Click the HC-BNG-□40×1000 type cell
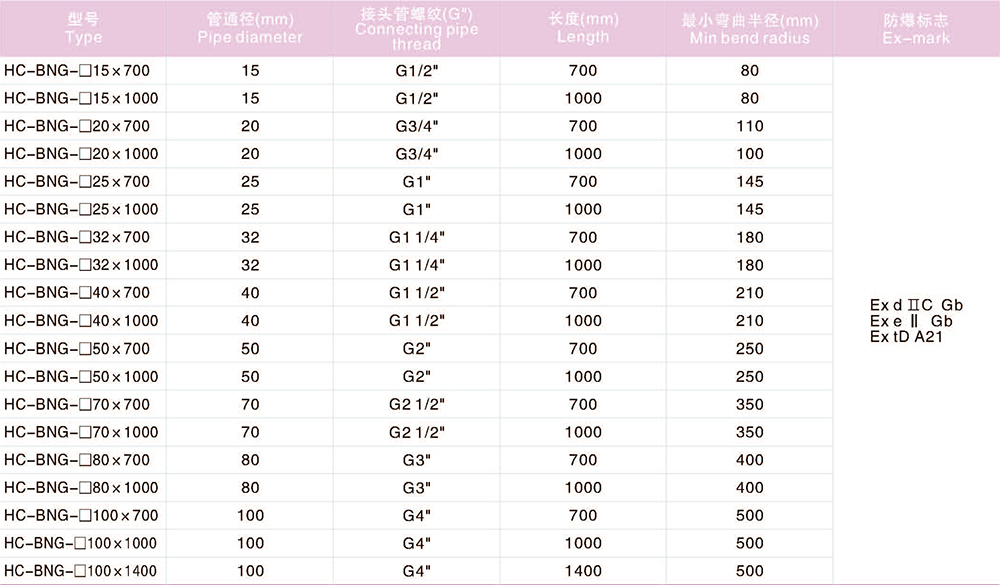Image resolution: width=1000 pixels, height=585 pixels. [81, 321]
